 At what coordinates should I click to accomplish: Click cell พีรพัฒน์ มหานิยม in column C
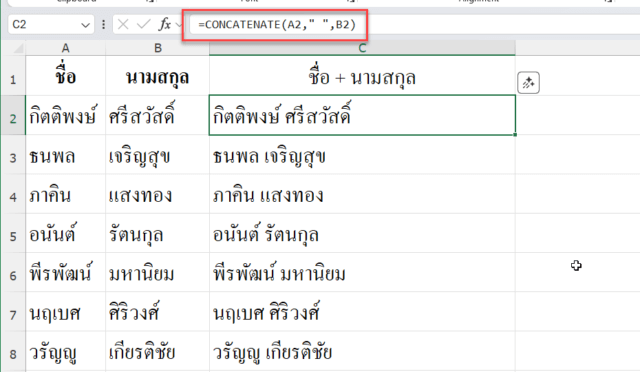362,272
